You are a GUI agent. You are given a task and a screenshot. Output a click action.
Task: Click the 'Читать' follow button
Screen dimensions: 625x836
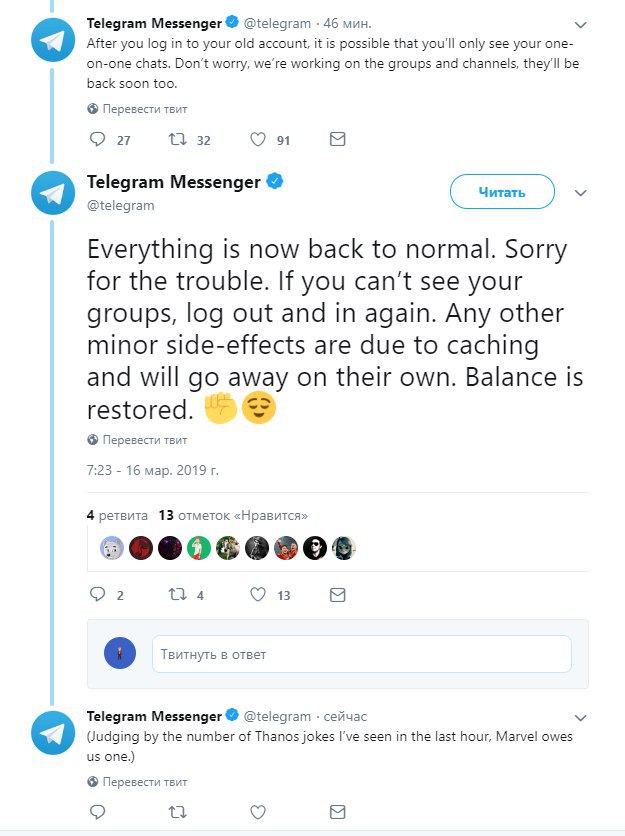pos(501,192)
